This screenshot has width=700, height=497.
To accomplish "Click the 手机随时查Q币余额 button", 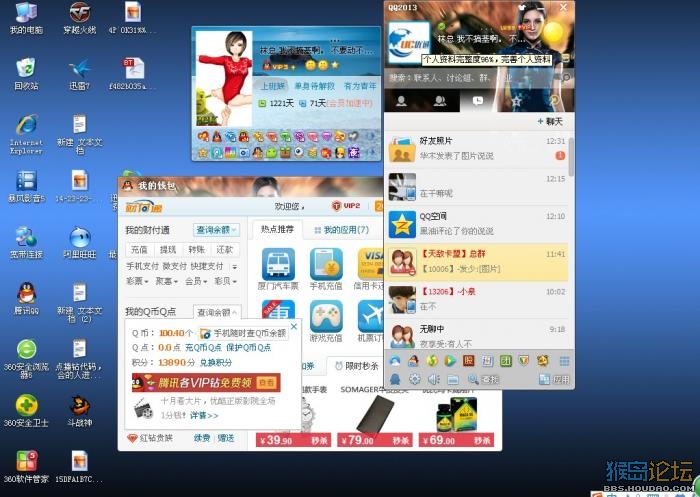I will pos(244,333).
